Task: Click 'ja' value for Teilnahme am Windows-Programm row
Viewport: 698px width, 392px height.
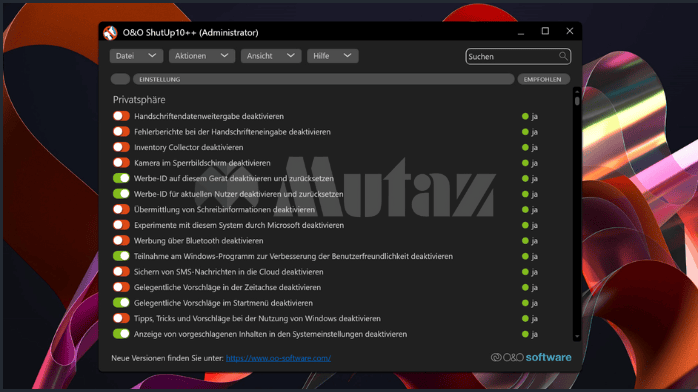Action: click(x=535, y=257)
